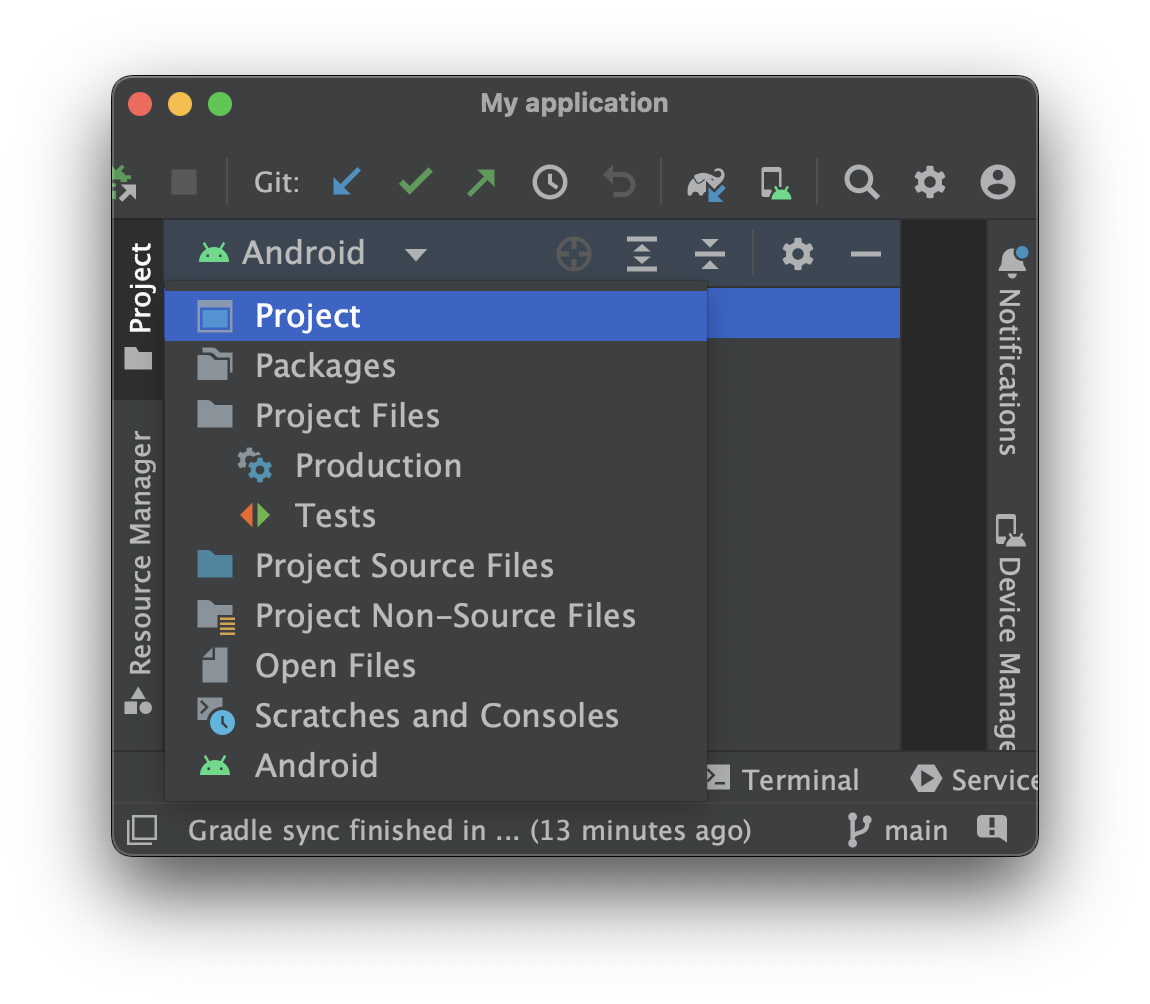Click the Git commit checkmark

coord(415,181)
